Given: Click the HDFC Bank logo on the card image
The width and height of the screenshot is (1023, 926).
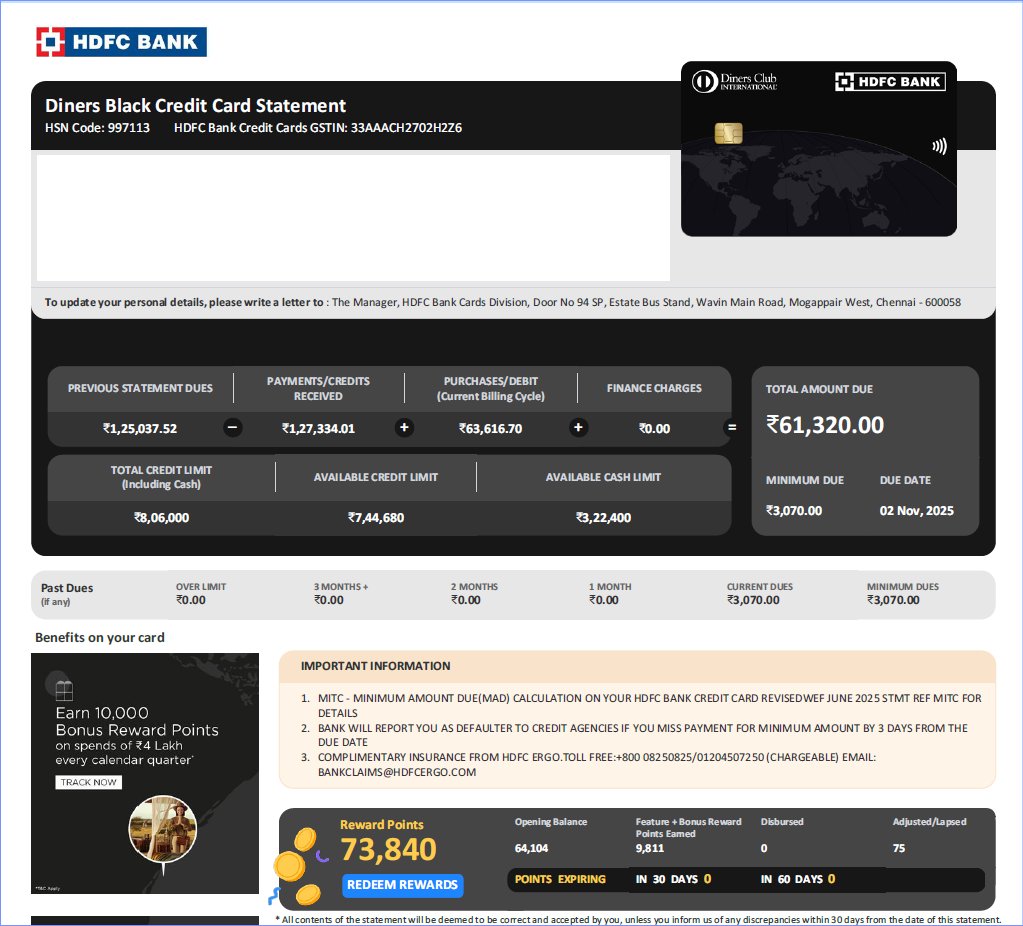Looking at the screenshot, I should pos(890,82).
